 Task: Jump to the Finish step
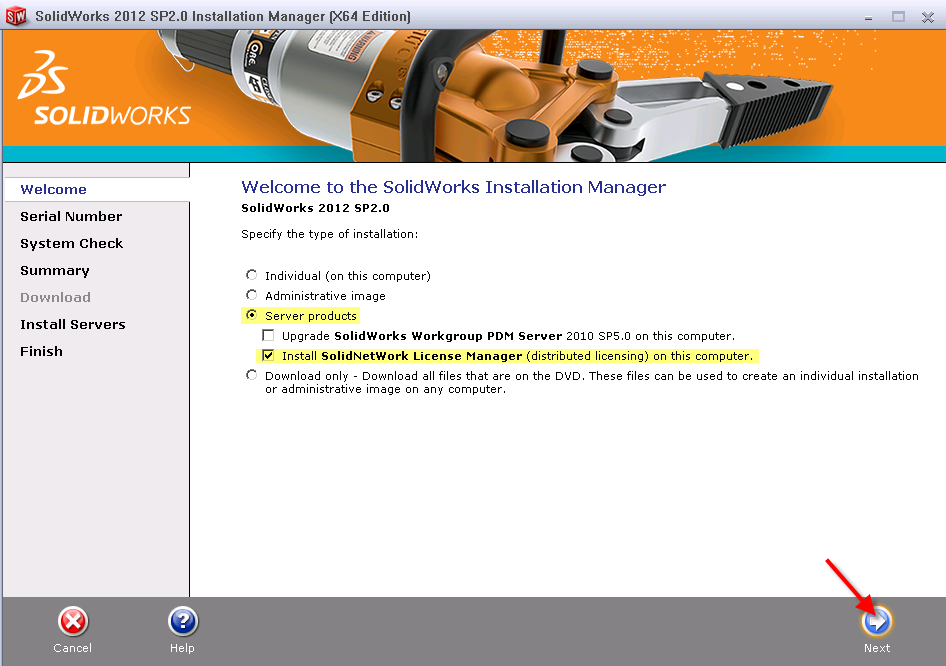tap(41, 351)
